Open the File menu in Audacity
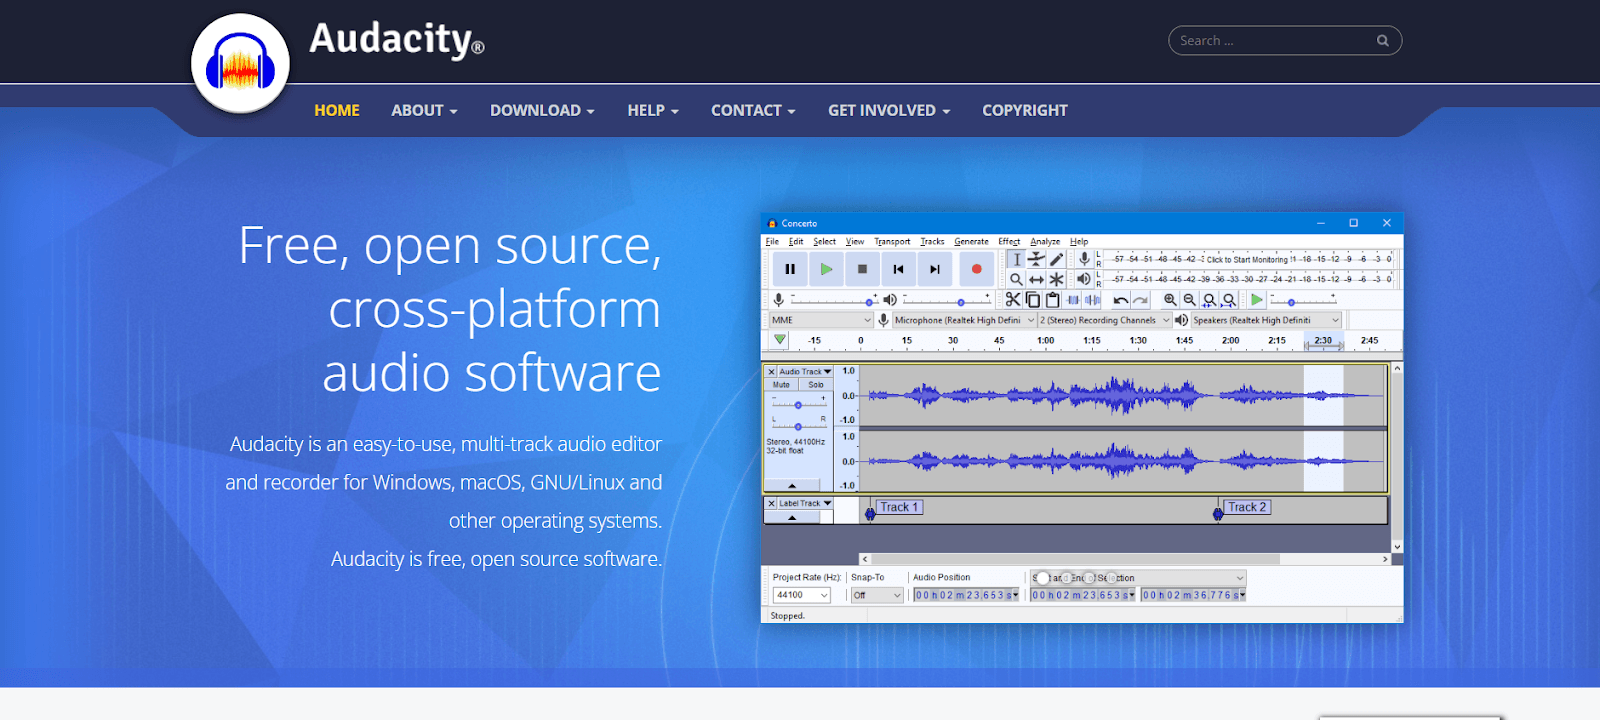 click(772, 241)
